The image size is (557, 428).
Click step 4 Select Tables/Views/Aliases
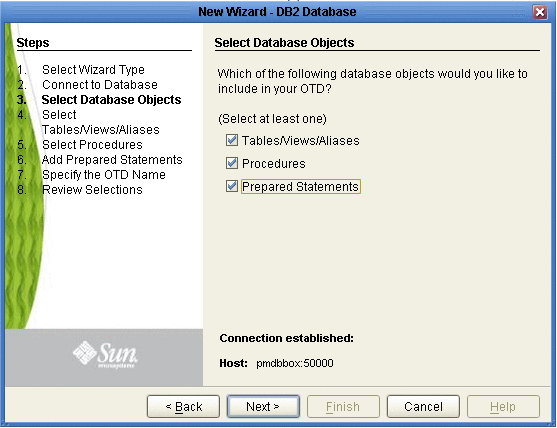[x=101, y=122]
